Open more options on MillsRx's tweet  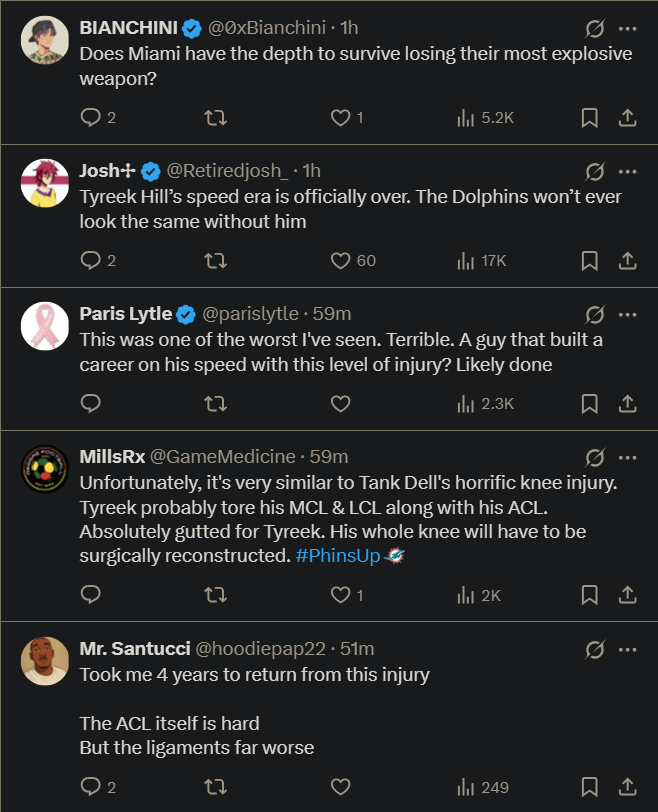click(628, 458)
